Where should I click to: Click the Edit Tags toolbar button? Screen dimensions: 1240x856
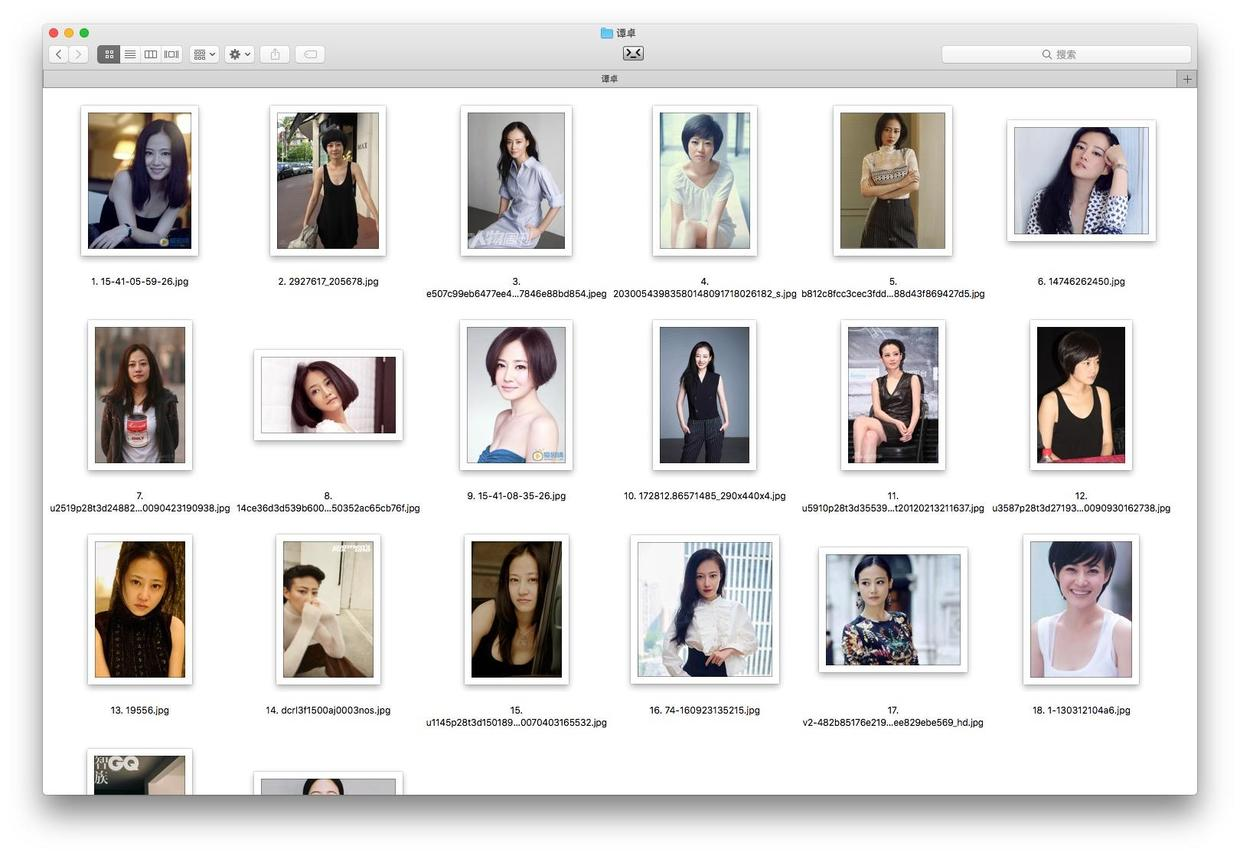click(x=310, y=54)
